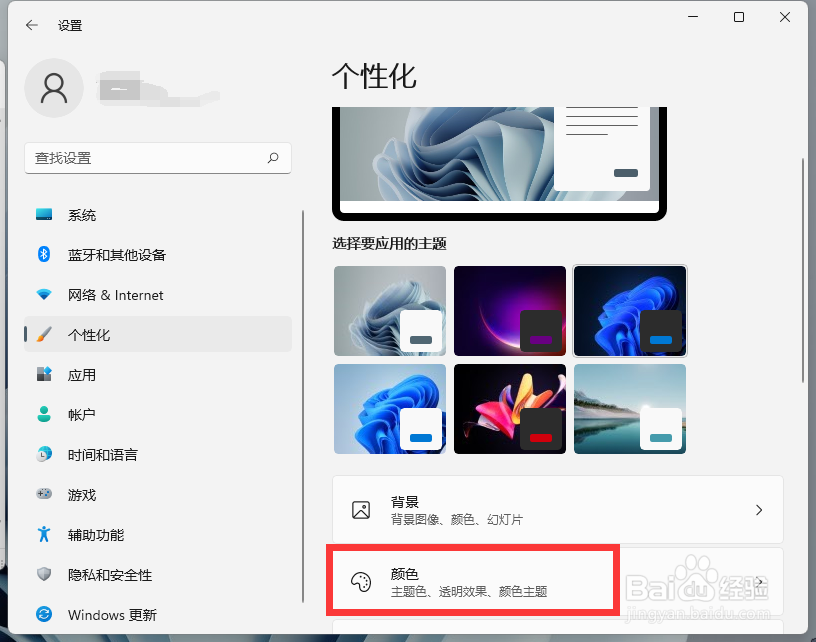Click the globe clock icon for 时间和语言
816x642 pixels.
point(44,454)
